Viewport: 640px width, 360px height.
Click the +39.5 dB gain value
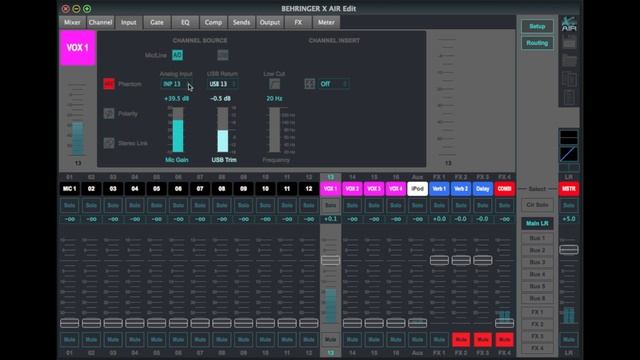(x=176, y=99)
